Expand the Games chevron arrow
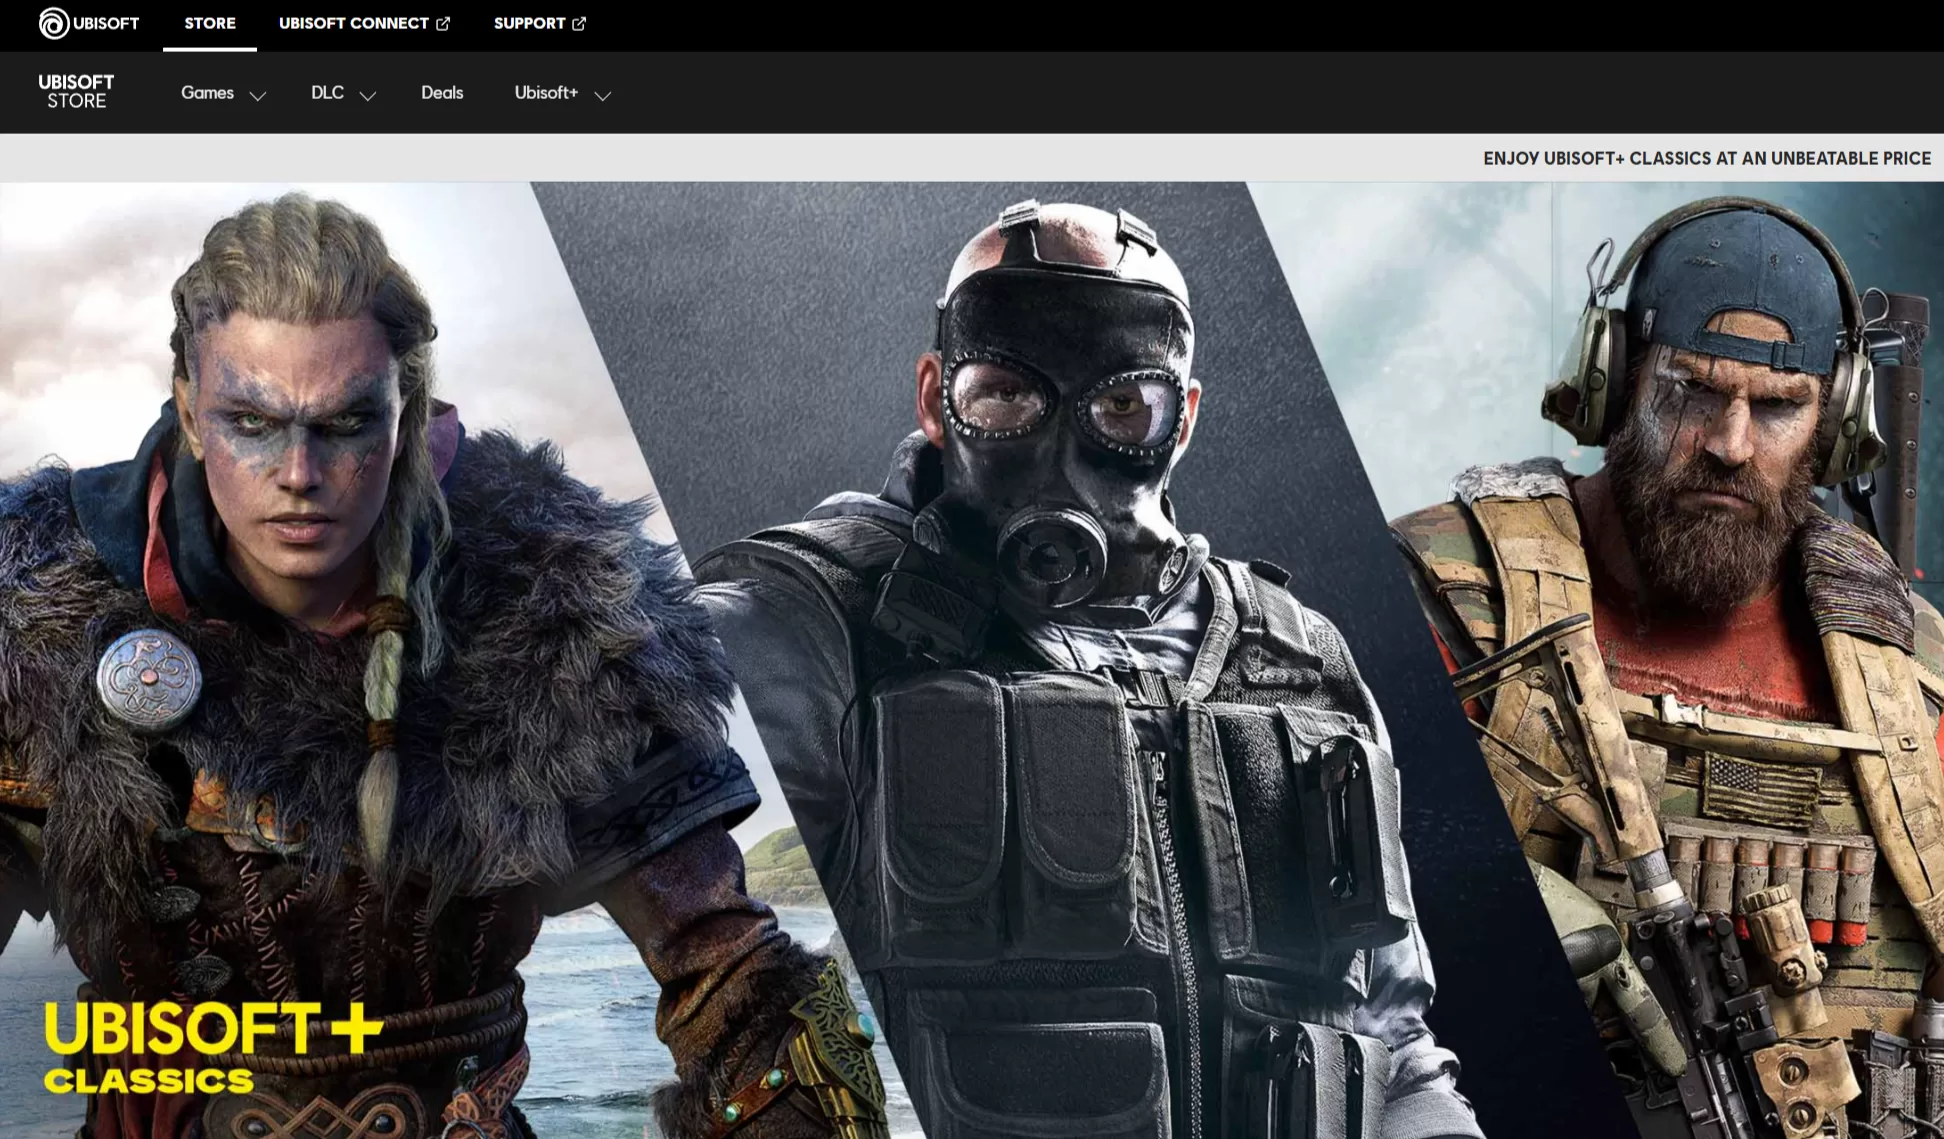 (257, 96)
